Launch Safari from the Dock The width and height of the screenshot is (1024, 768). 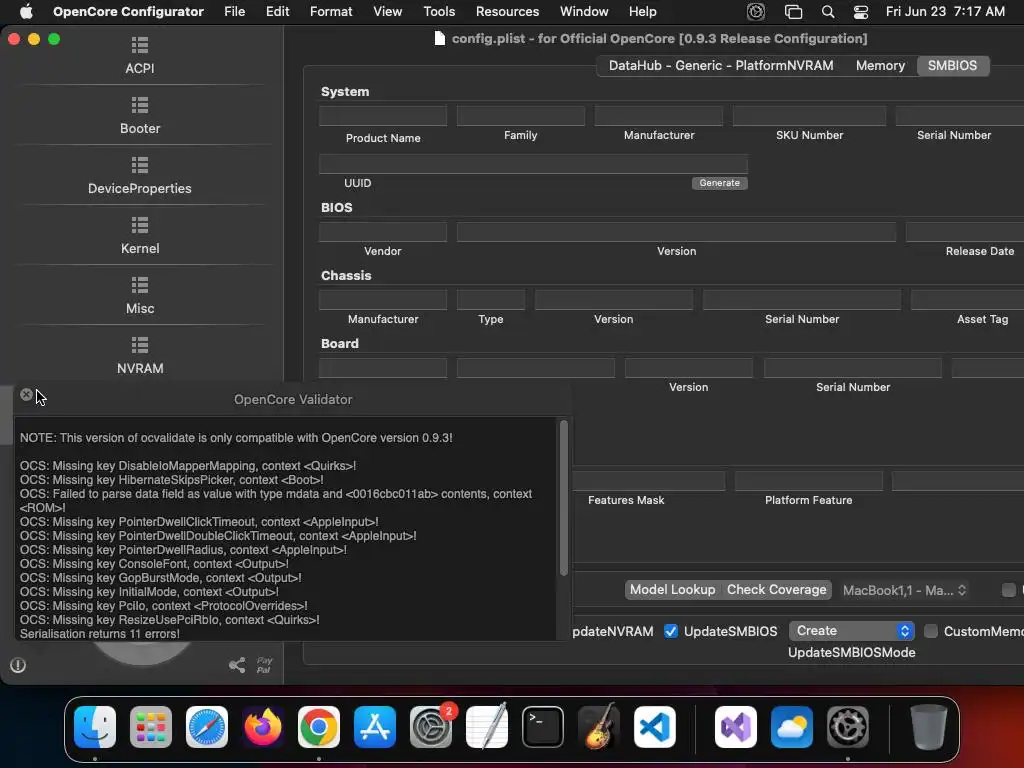(207, 726)
